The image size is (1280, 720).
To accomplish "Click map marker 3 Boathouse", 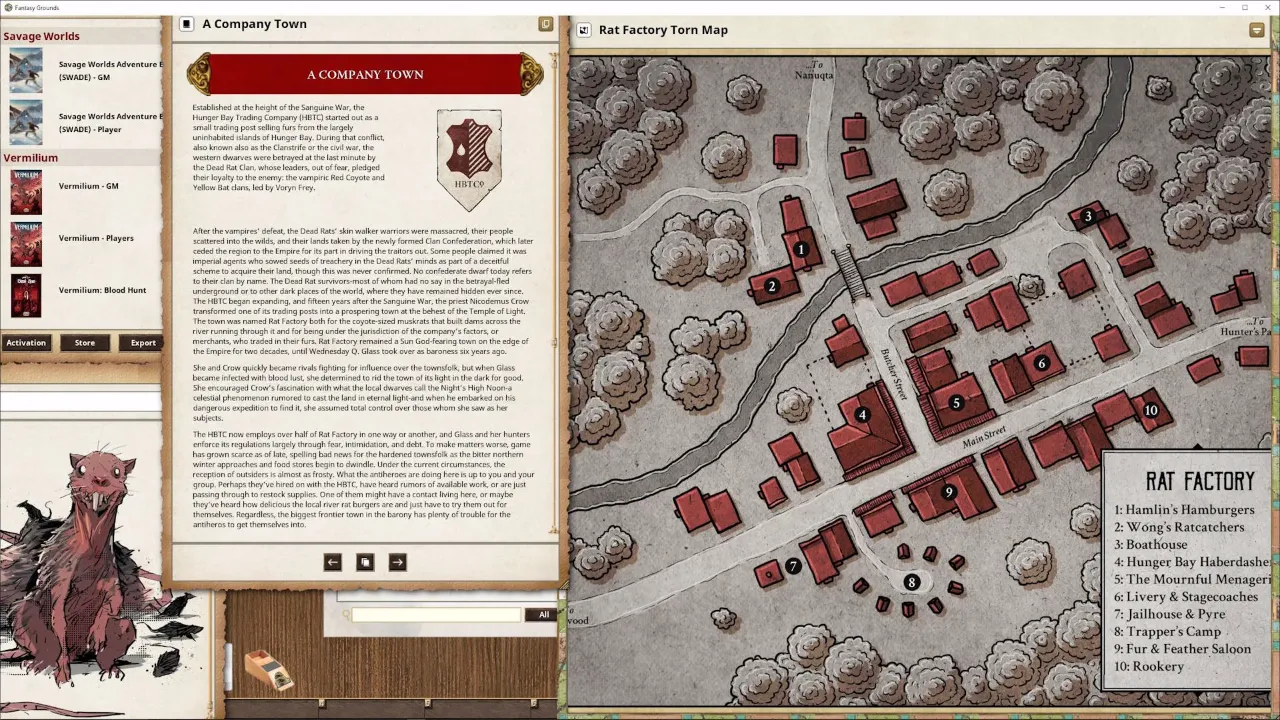I will coord(1088,216).
